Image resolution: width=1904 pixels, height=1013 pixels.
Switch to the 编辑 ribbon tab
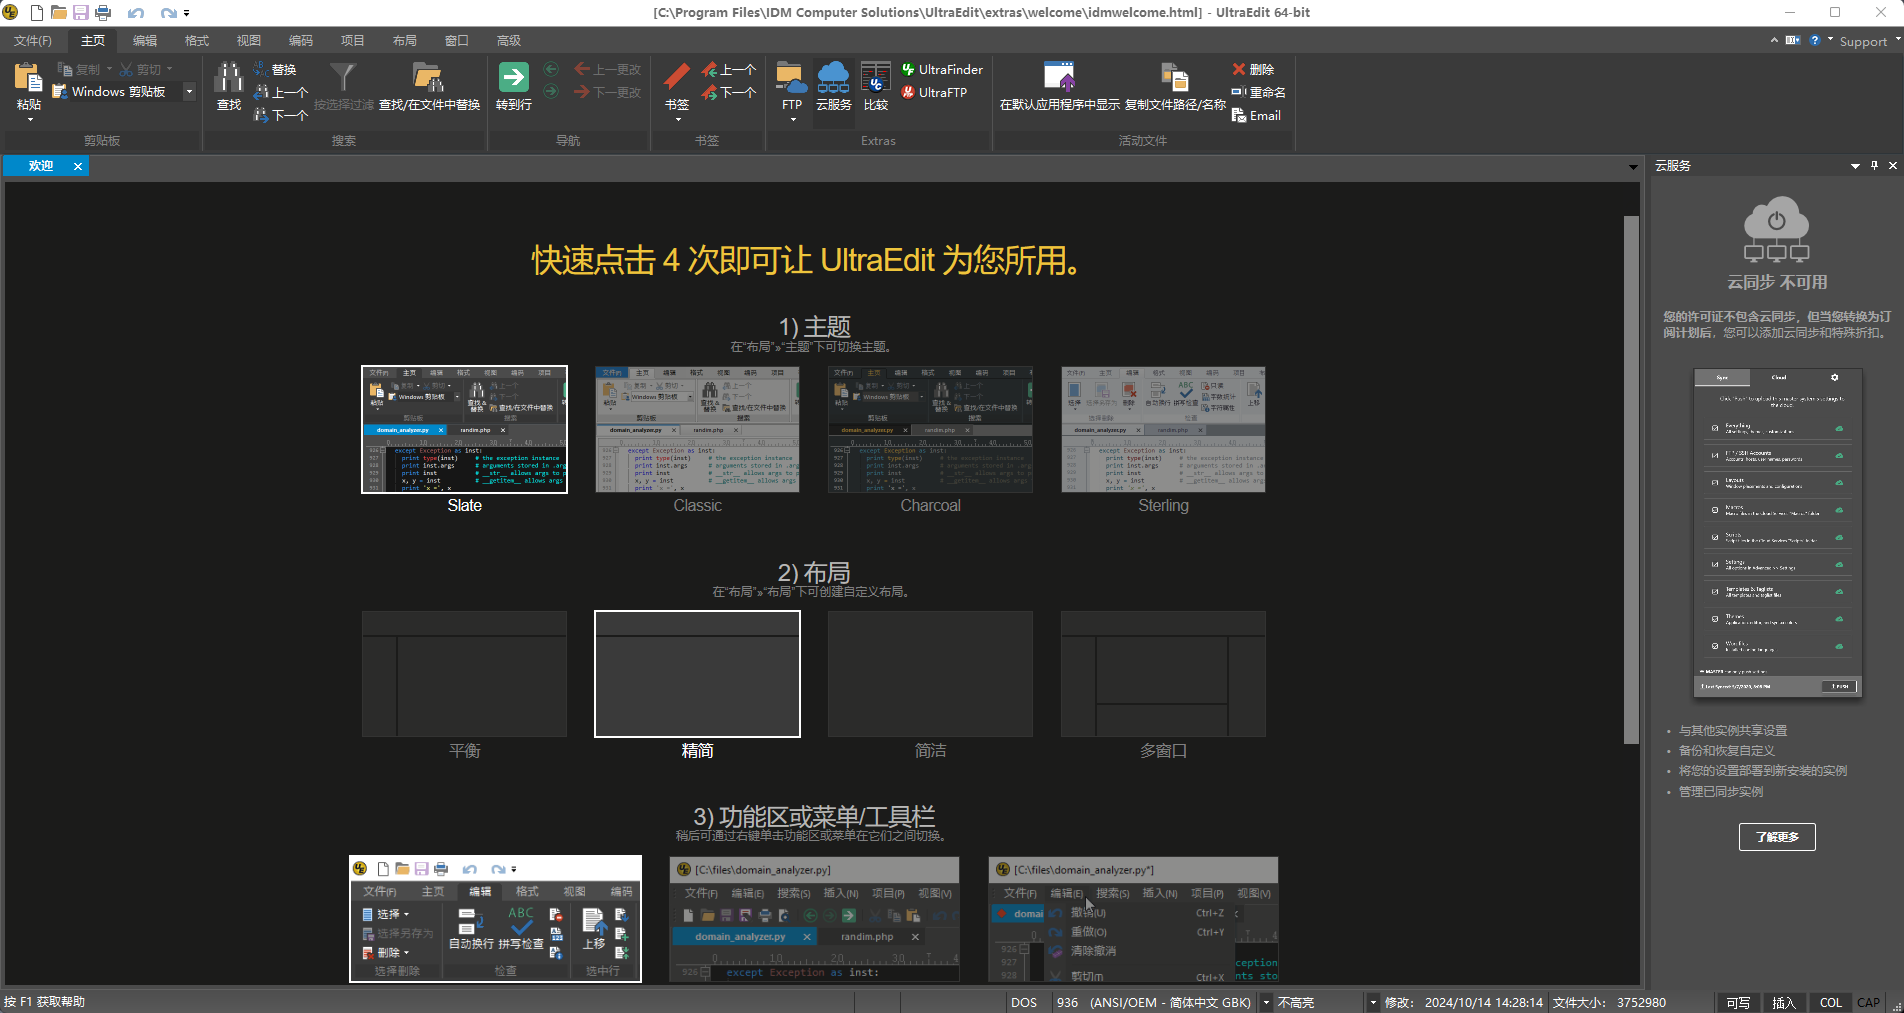(x=145, y=41)
